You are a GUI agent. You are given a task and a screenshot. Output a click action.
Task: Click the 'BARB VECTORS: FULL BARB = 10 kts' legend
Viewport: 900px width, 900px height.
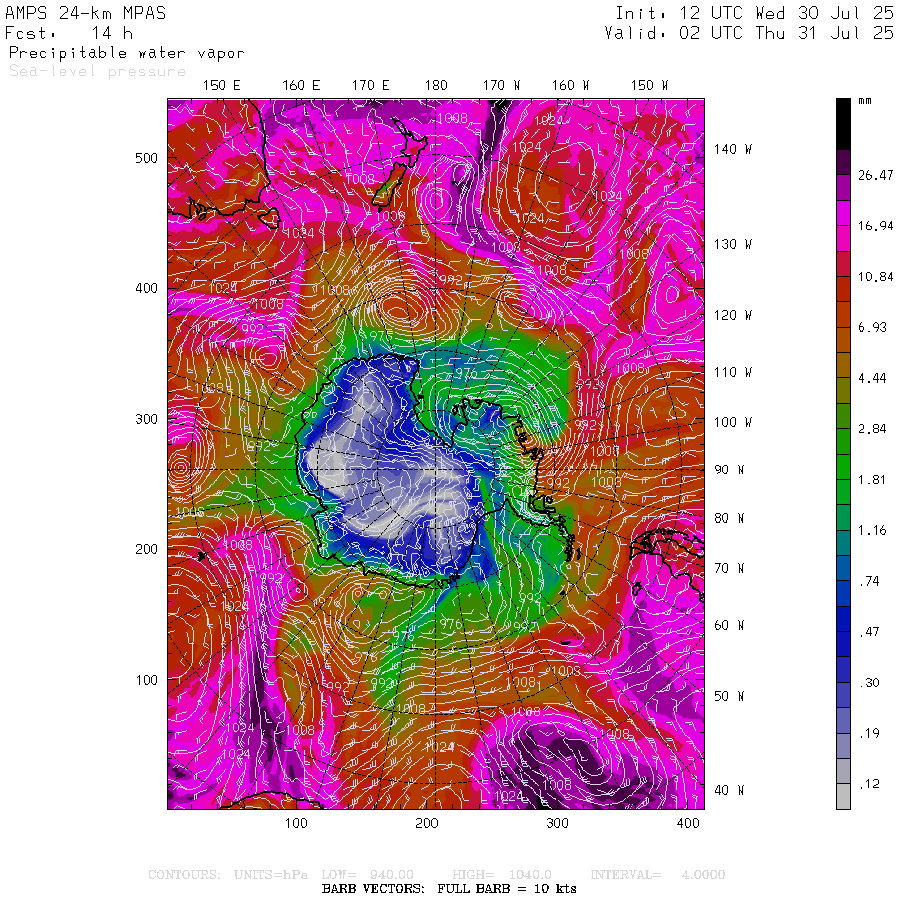pos(449,889)
